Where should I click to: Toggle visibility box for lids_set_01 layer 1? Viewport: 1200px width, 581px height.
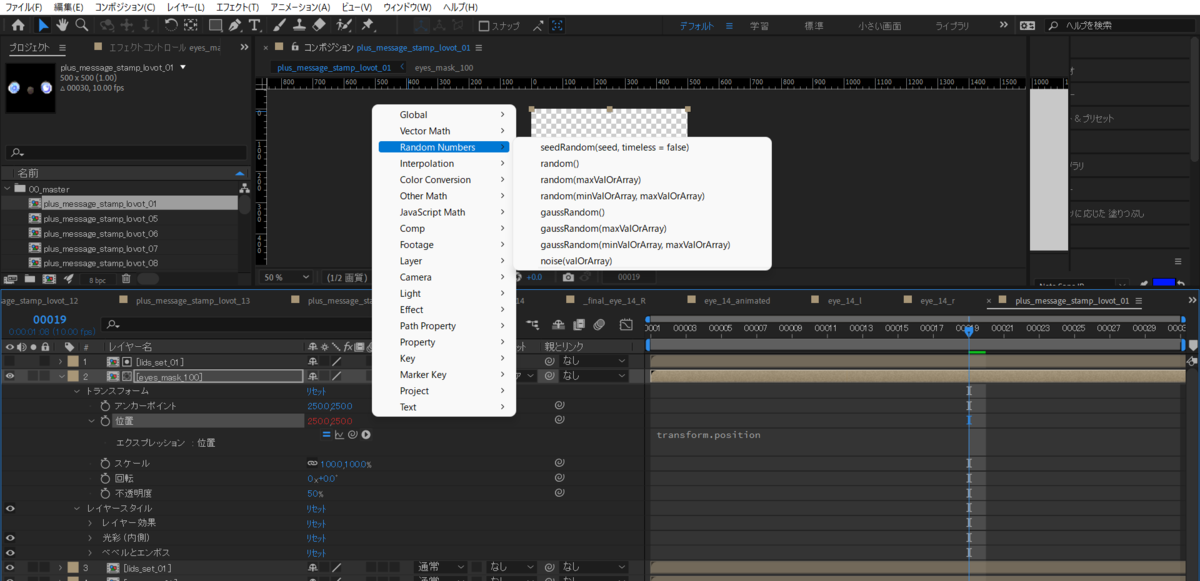click(10, 361)
